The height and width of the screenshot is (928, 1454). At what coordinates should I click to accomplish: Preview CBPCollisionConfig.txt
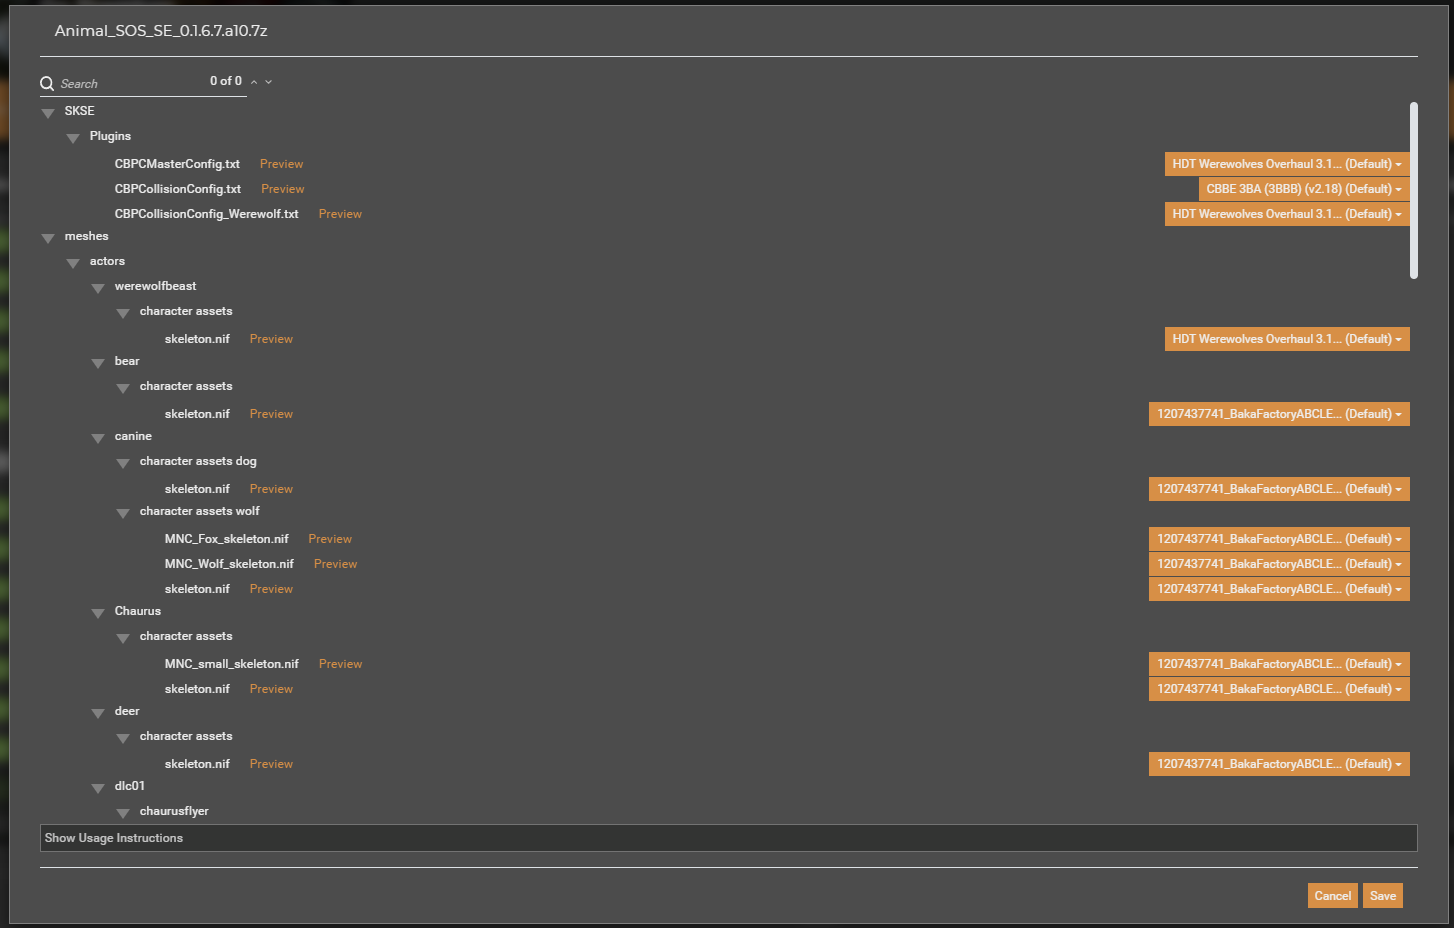point(283,189)
